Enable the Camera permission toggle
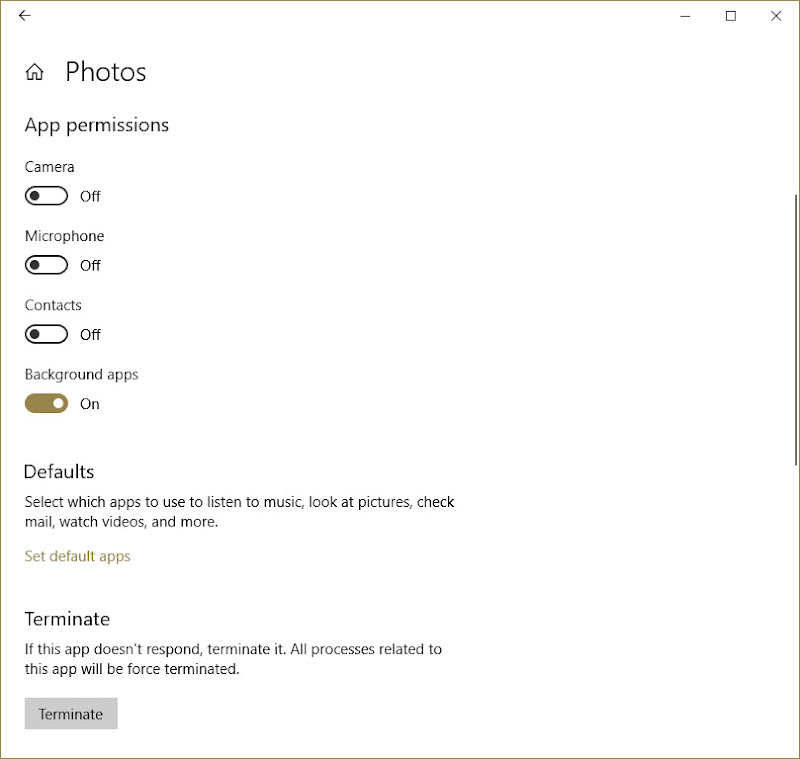 [x=46, y=196]
